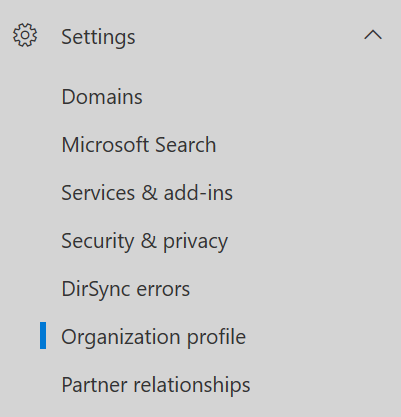Screen dimensions: 401x417
Task: Select the cogwheel beside Settings
Action: pyautogui.click(x=25, y=35)
